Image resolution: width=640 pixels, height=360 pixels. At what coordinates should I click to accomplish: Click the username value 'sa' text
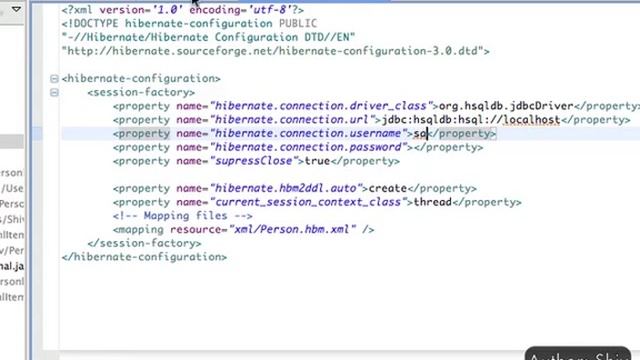coord(420,133)
